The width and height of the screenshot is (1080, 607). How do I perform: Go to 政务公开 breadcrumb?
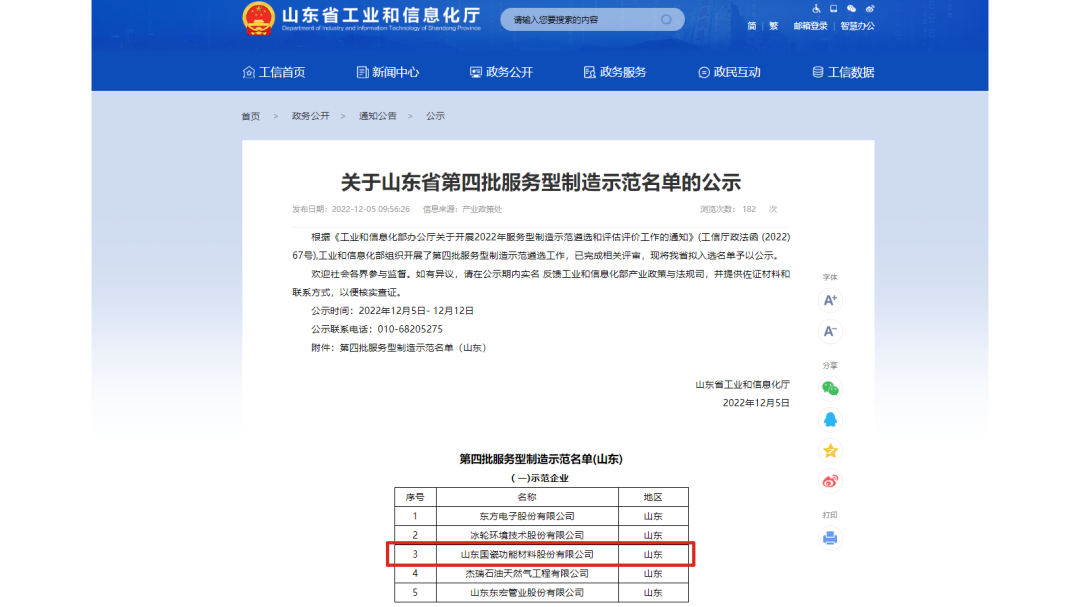pyautogui.click(x=311, y=116)
